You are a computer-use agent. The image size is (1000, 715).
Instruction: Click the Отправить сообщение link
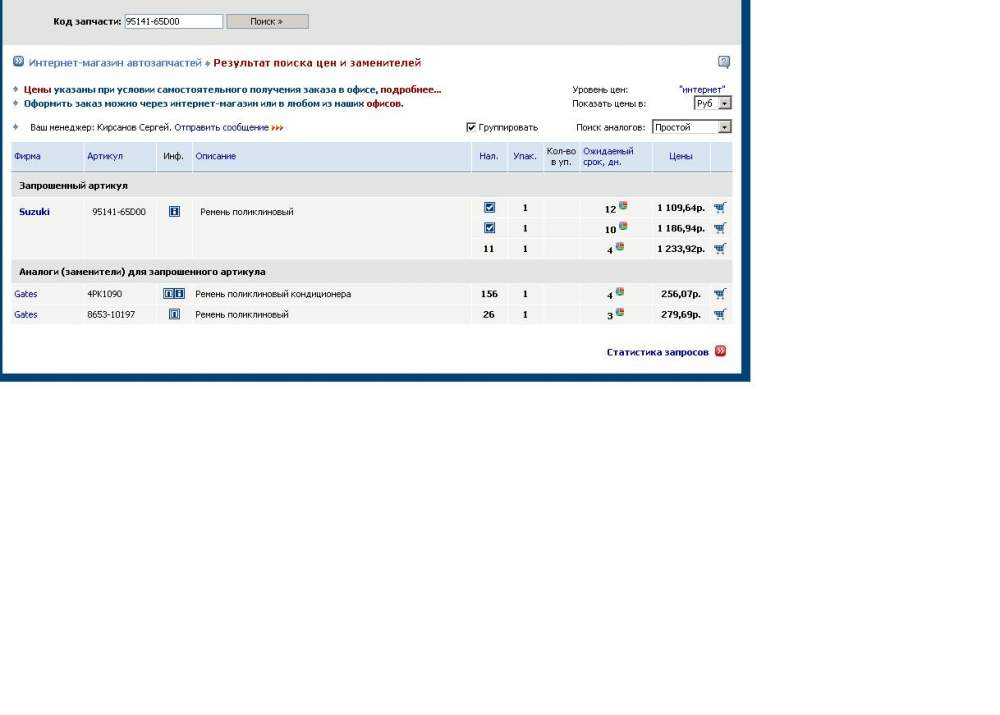point(221,127)
